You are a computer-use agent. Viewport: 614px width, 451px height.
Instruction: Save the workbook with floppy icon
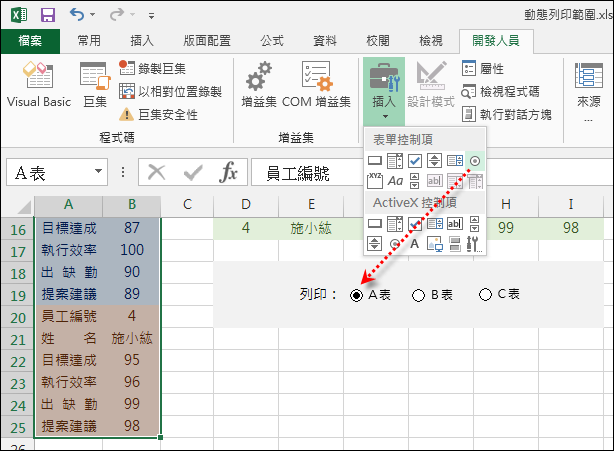point(48,15)
